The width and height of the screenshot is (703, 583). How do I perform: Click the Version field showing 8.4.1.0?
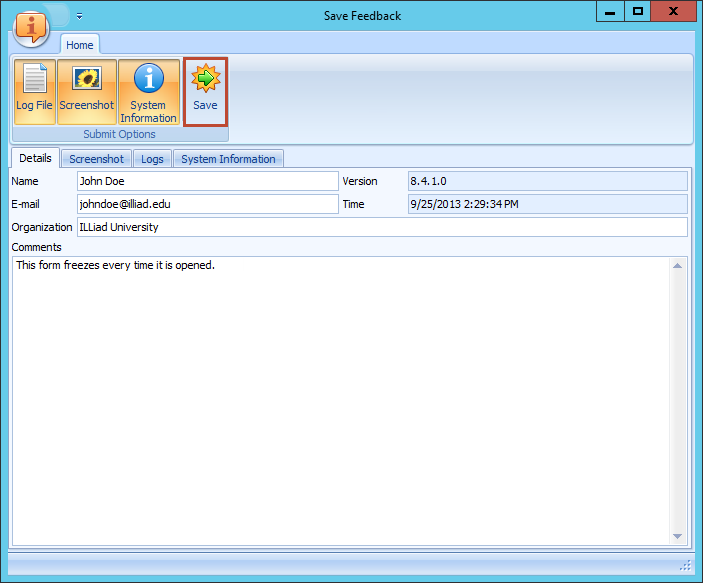coord(547,181)
